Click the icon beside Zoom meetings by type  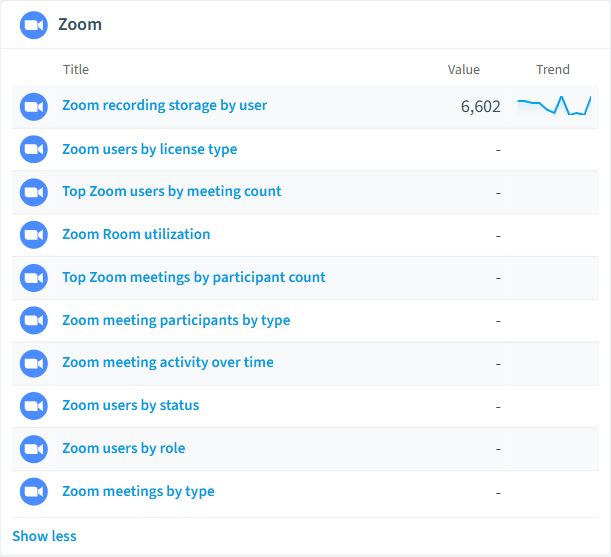coord(34,492)
